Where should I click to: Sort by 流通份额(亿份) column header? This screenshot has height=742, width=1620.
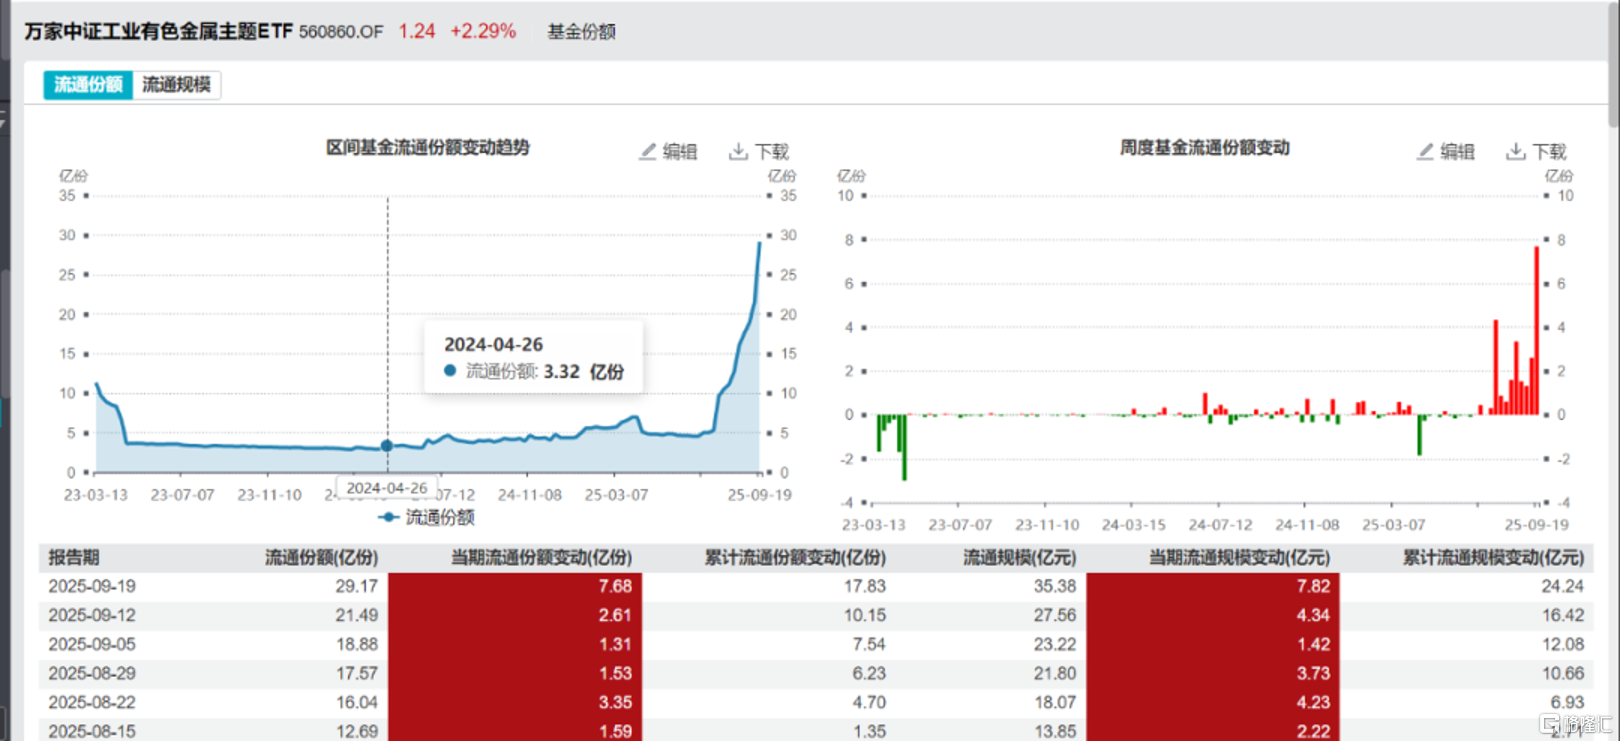coord(321,558)
